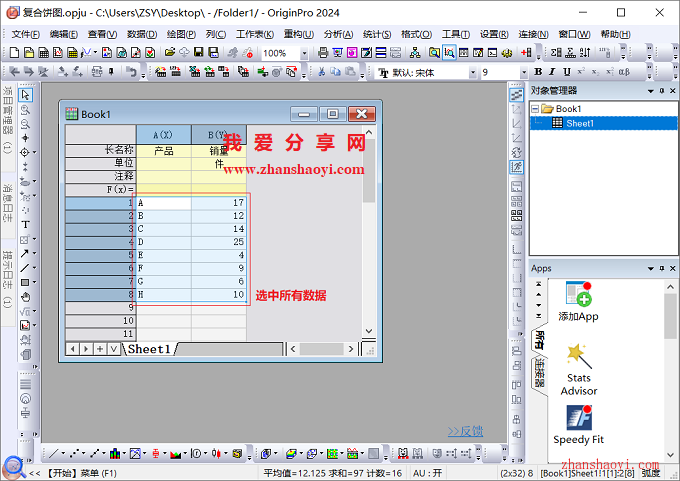This screenshot has width=680, height=481.
Task: Click the new matrix icon
Action: click(72, 53)
